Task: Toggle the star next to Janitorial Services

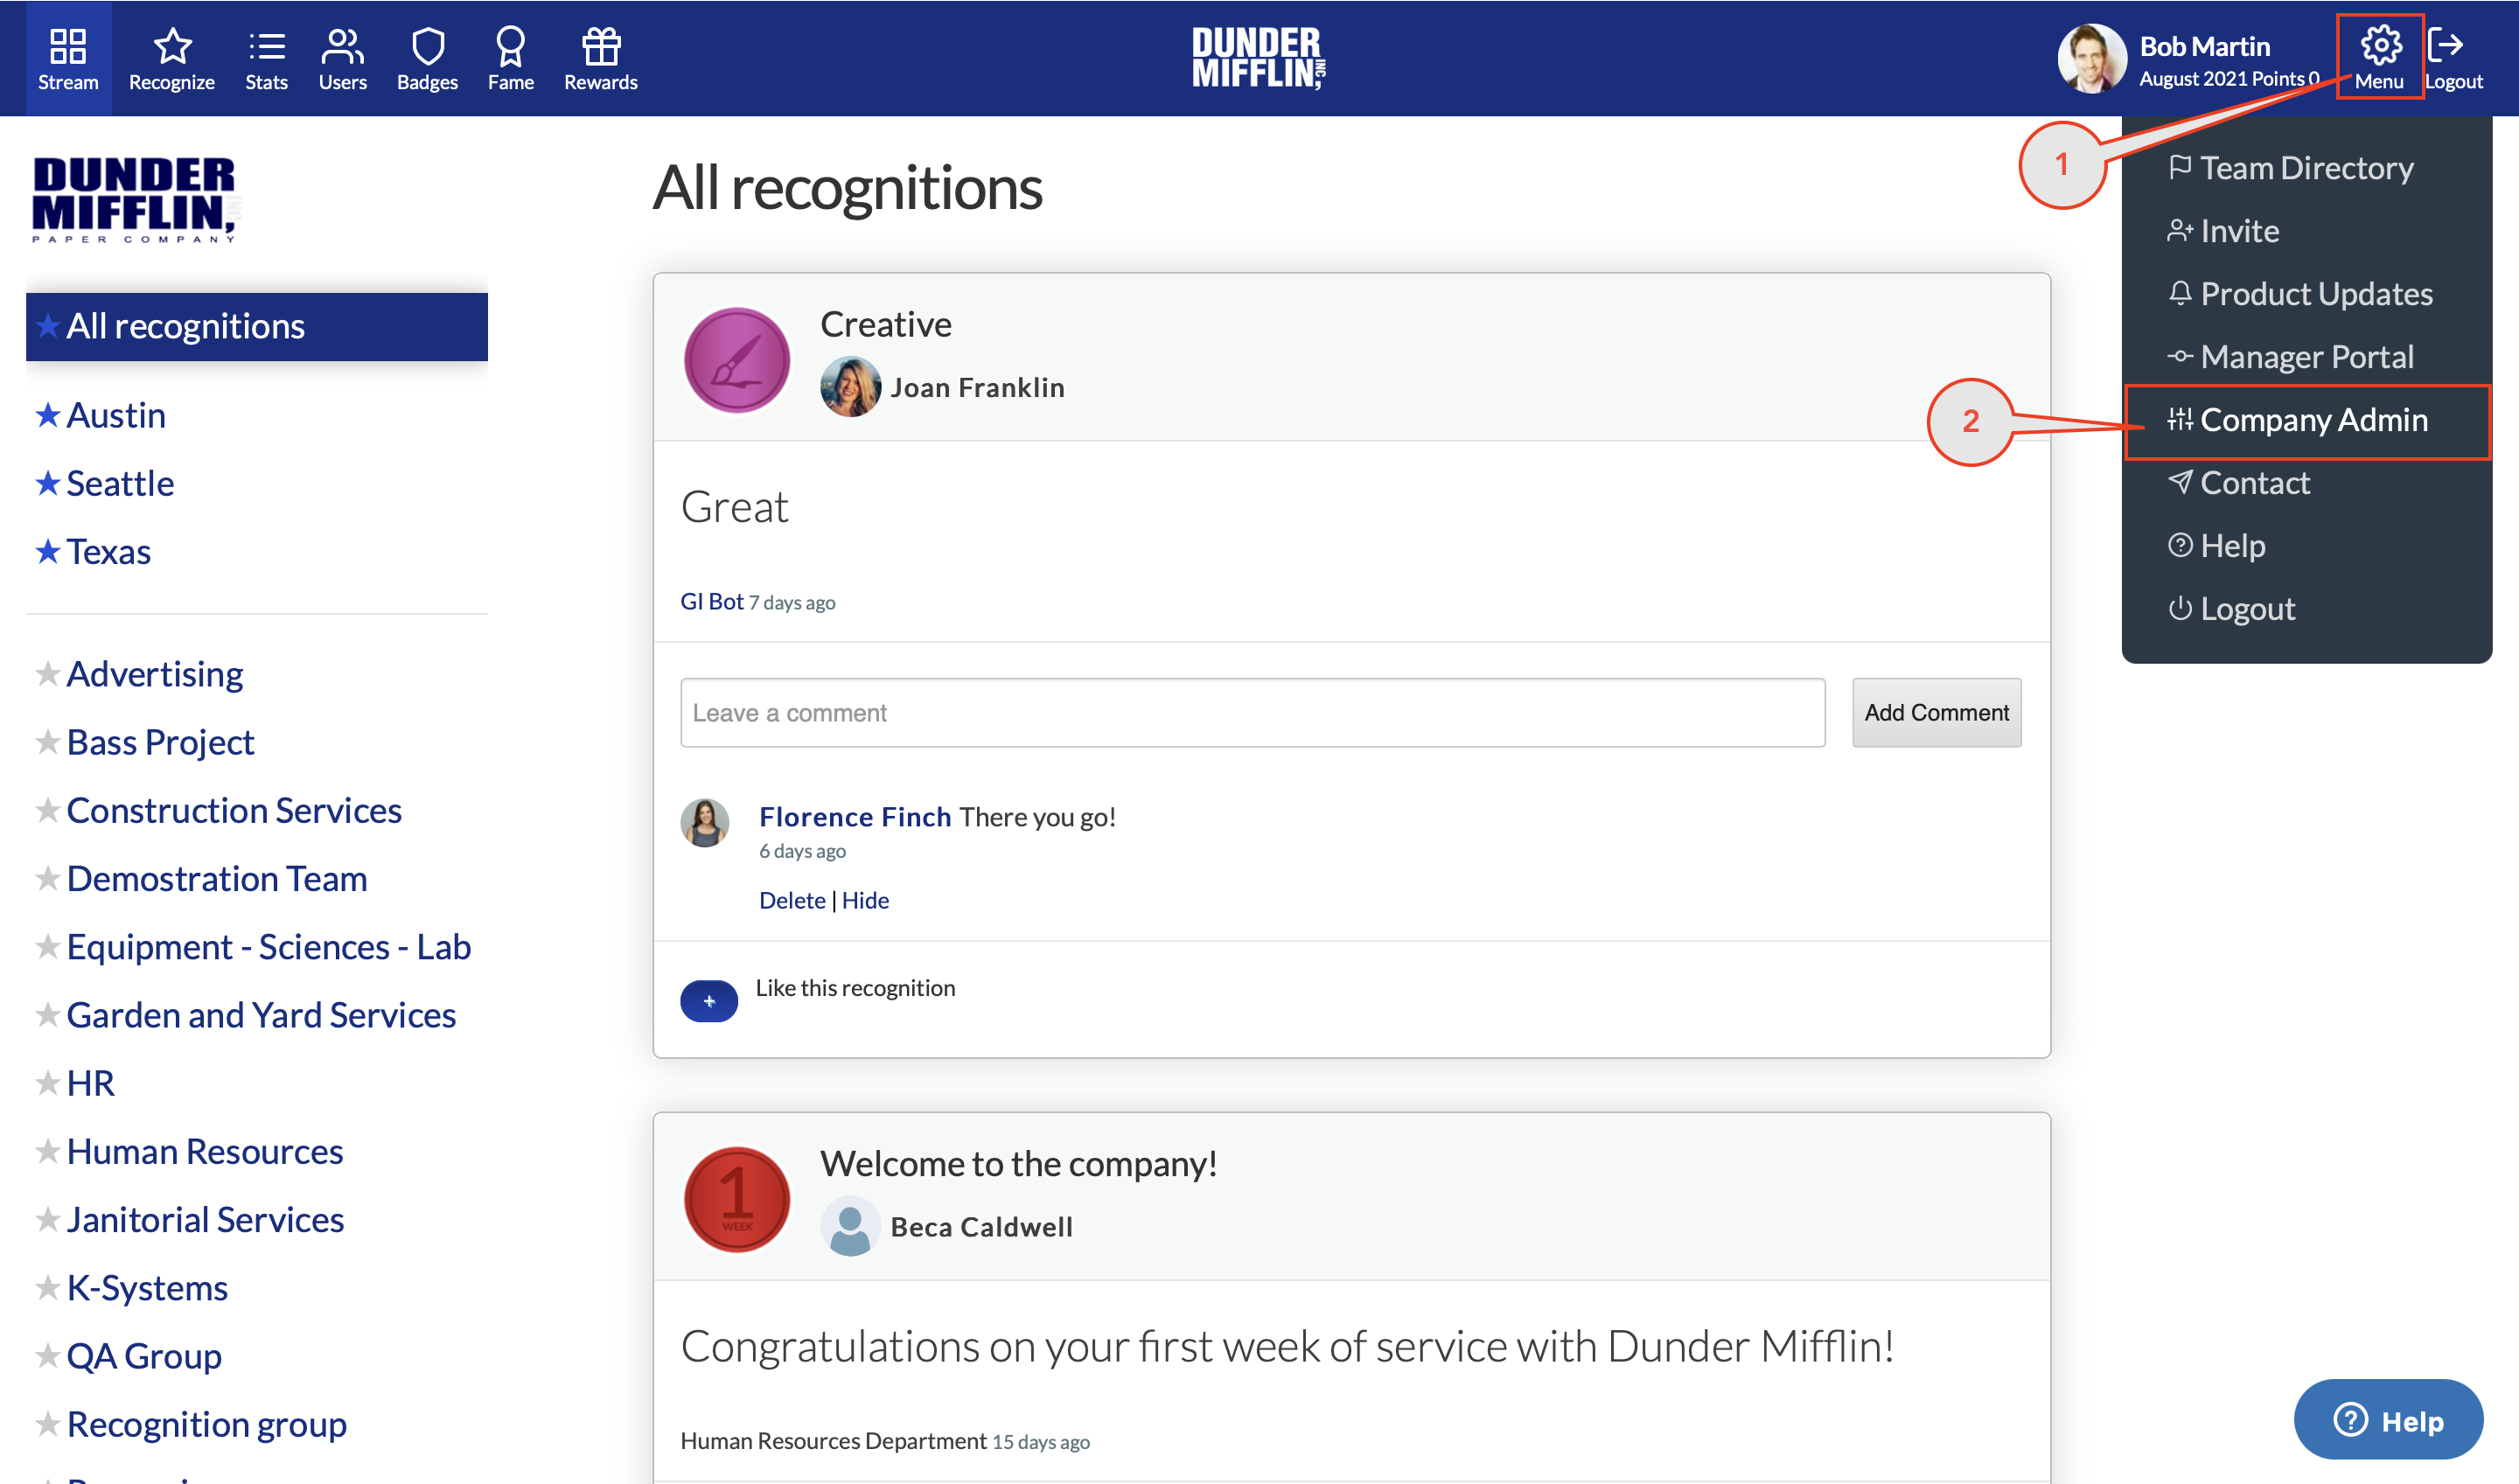Action: (x=46, y=1219)
